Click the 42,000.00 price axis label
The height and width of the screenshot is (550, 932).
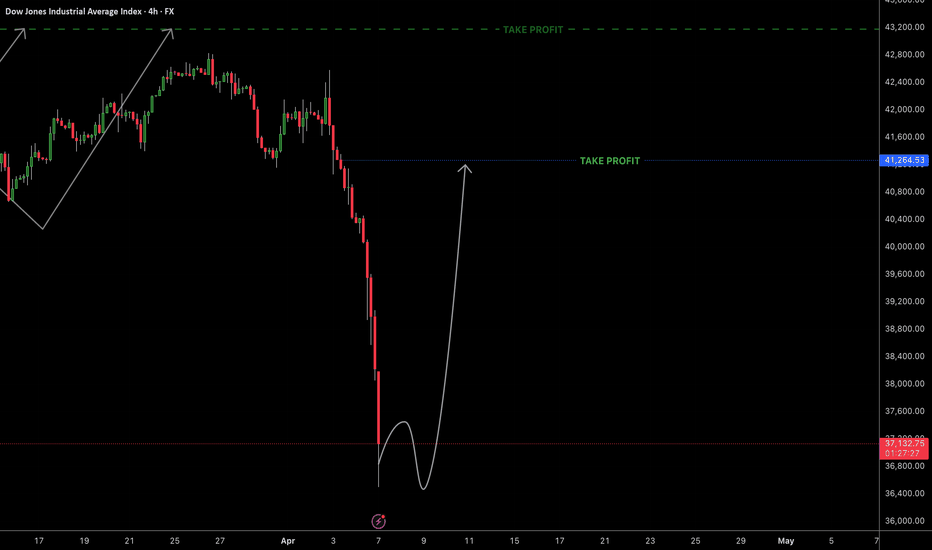coord(904,109)
